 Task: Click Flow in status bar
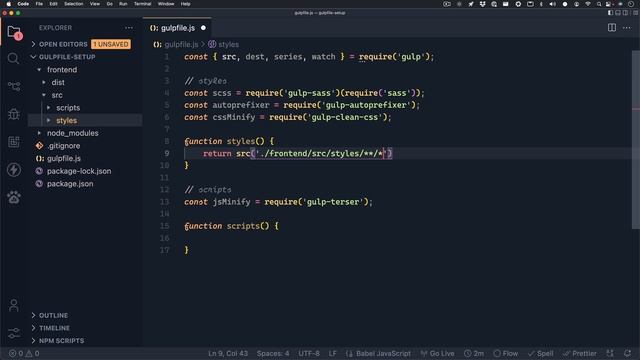click(x=506, y=353)
